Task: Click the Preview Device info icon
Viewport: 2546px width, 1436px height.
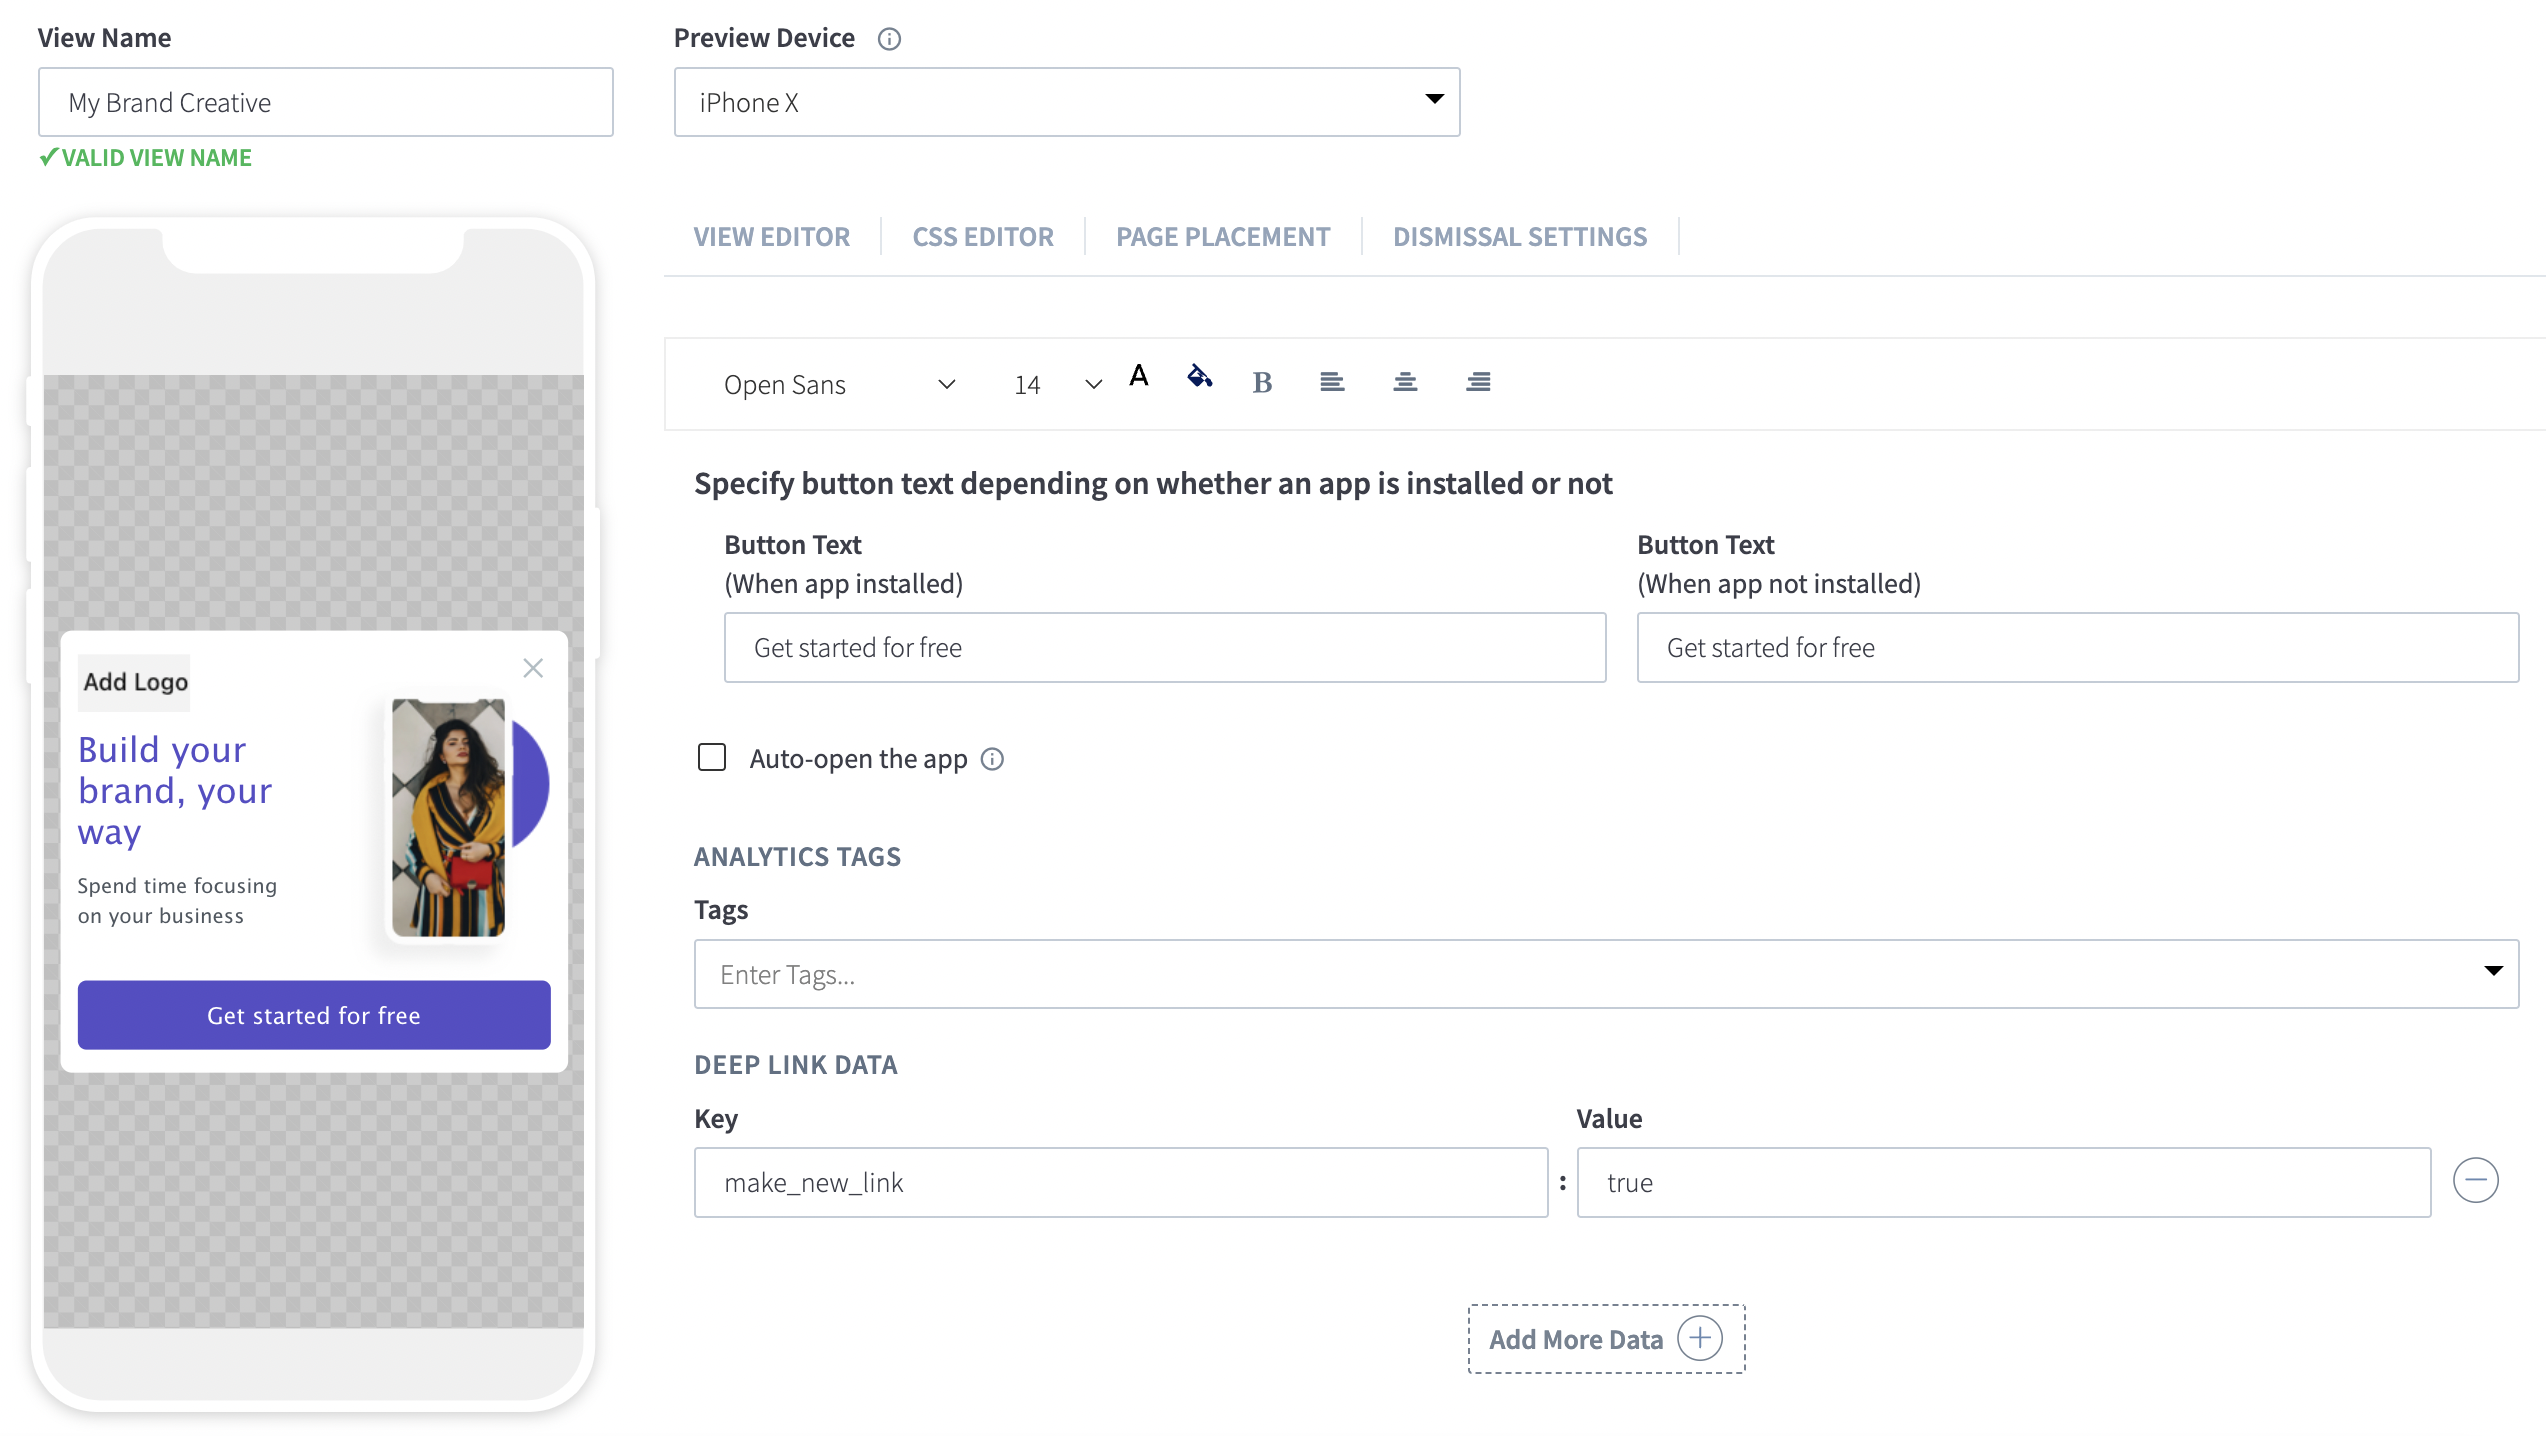Action: pos(889,39)
